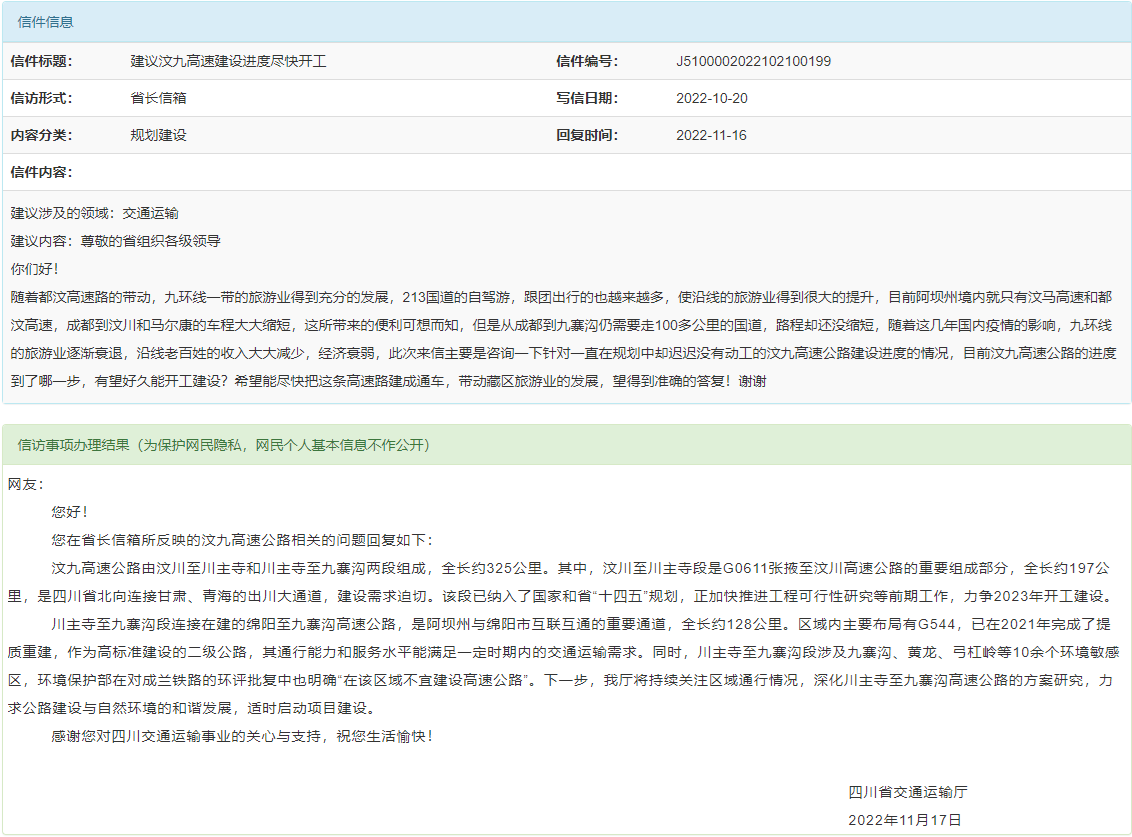
Task: Click the 规划建设 category value
Action: [x=158, y=135]
